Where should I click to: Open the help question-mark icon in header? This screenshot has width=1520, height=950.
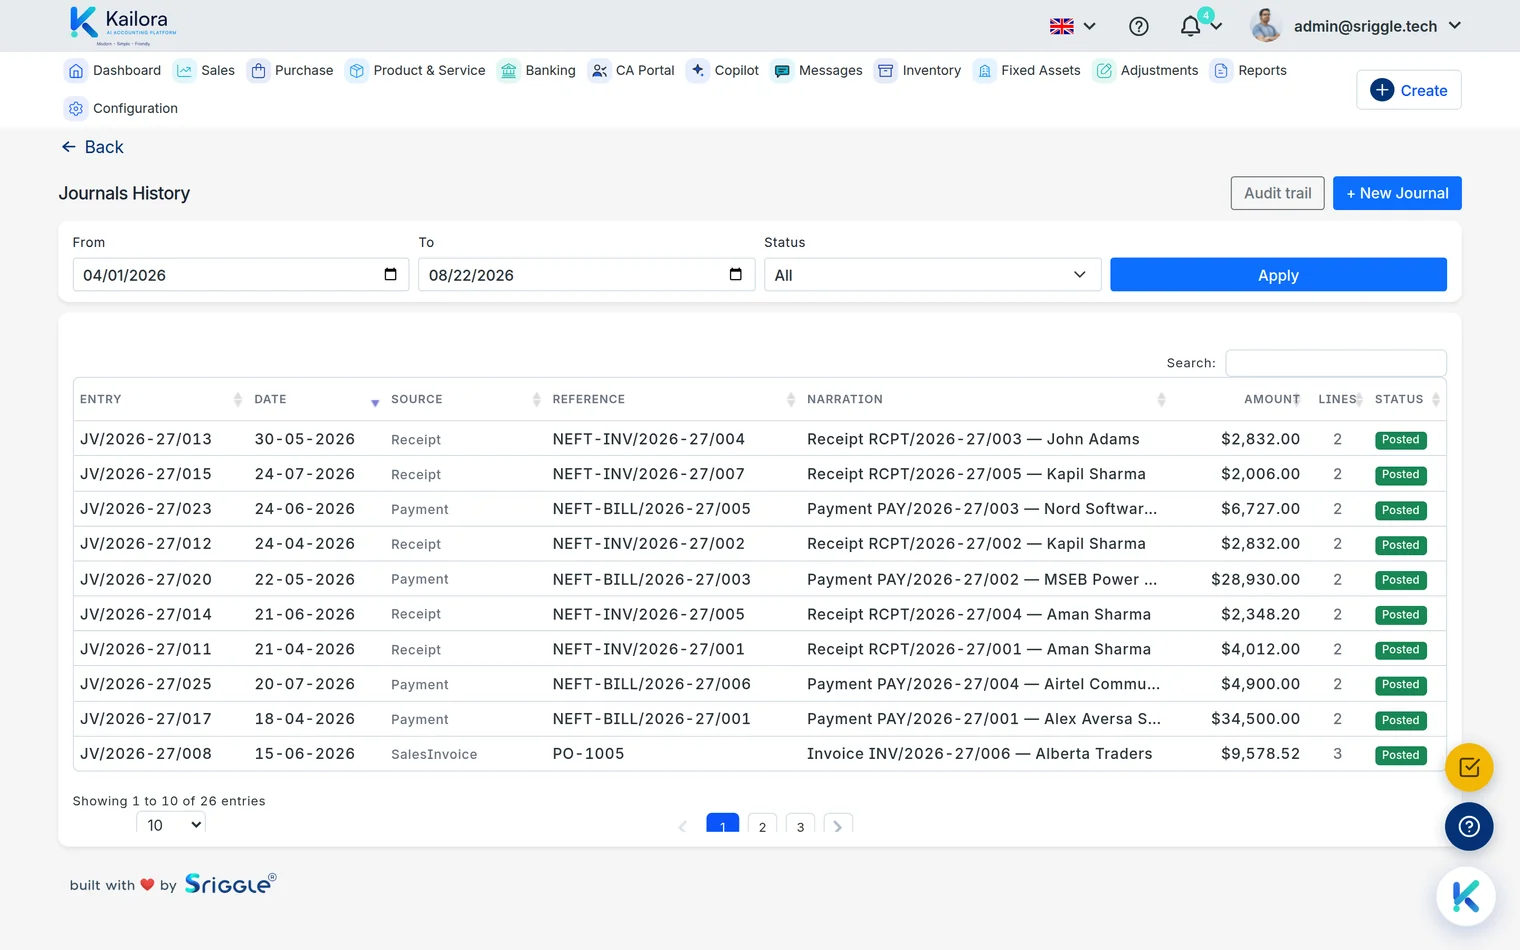[1138, 26]
